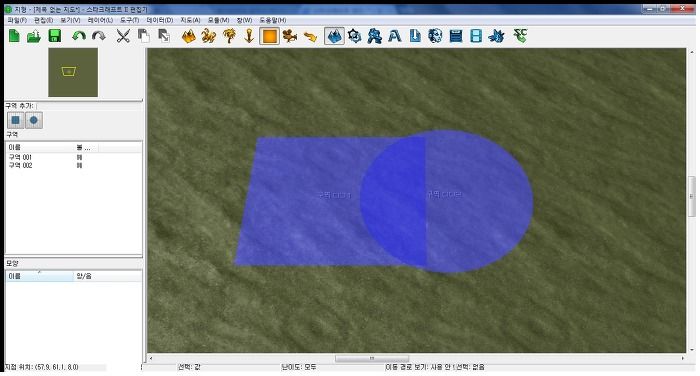
Task: Switch to the orange Terrain layer icon
Action: [188, 36]
